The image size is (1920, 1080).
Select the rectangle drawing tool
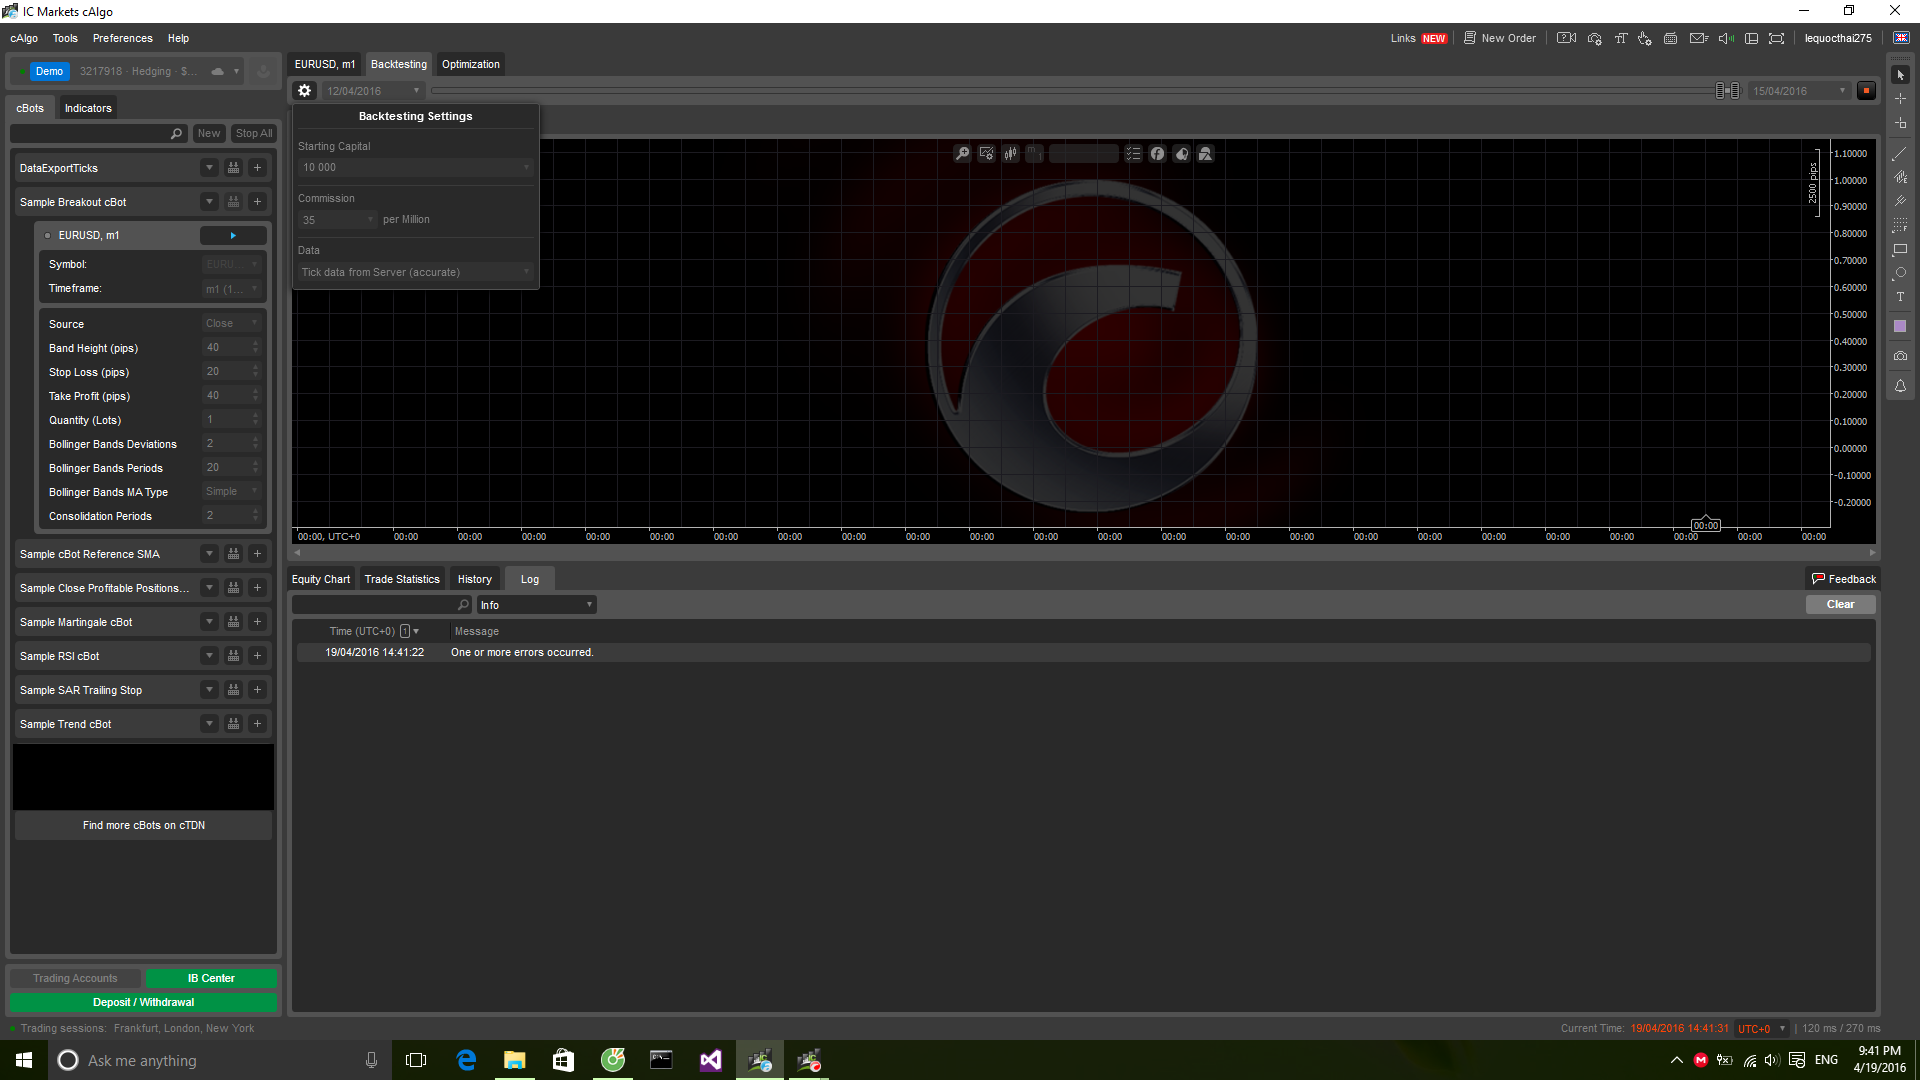pyautogui.click(x=1900, y=249)
